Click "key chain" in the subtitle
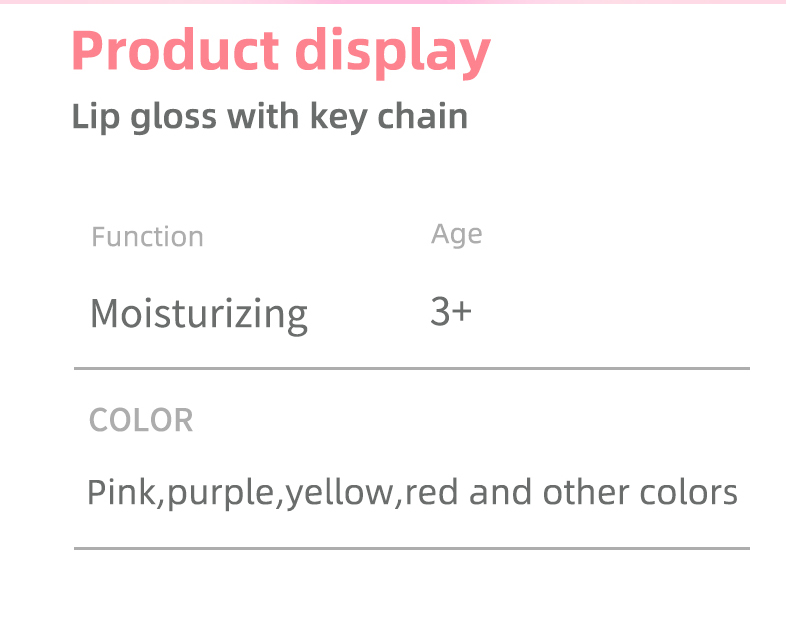This screenshot has width=790, height=622. (x=388, y=117)
